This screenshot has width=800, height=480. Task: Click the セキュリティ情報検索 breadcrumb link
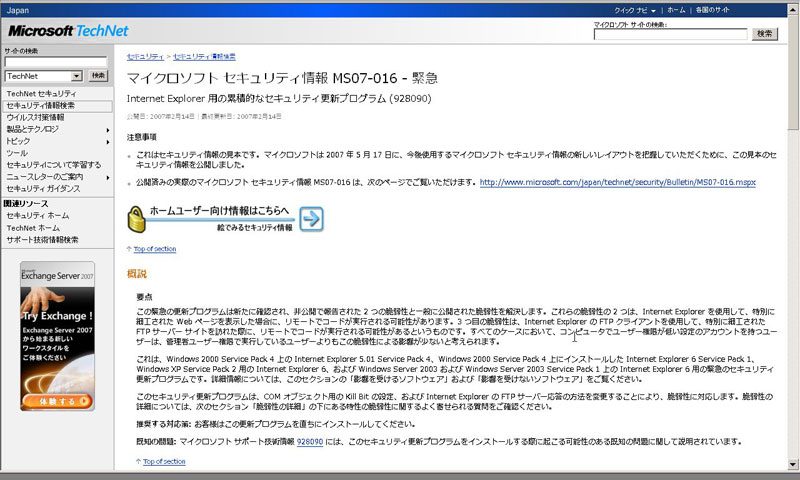(204, 57)
